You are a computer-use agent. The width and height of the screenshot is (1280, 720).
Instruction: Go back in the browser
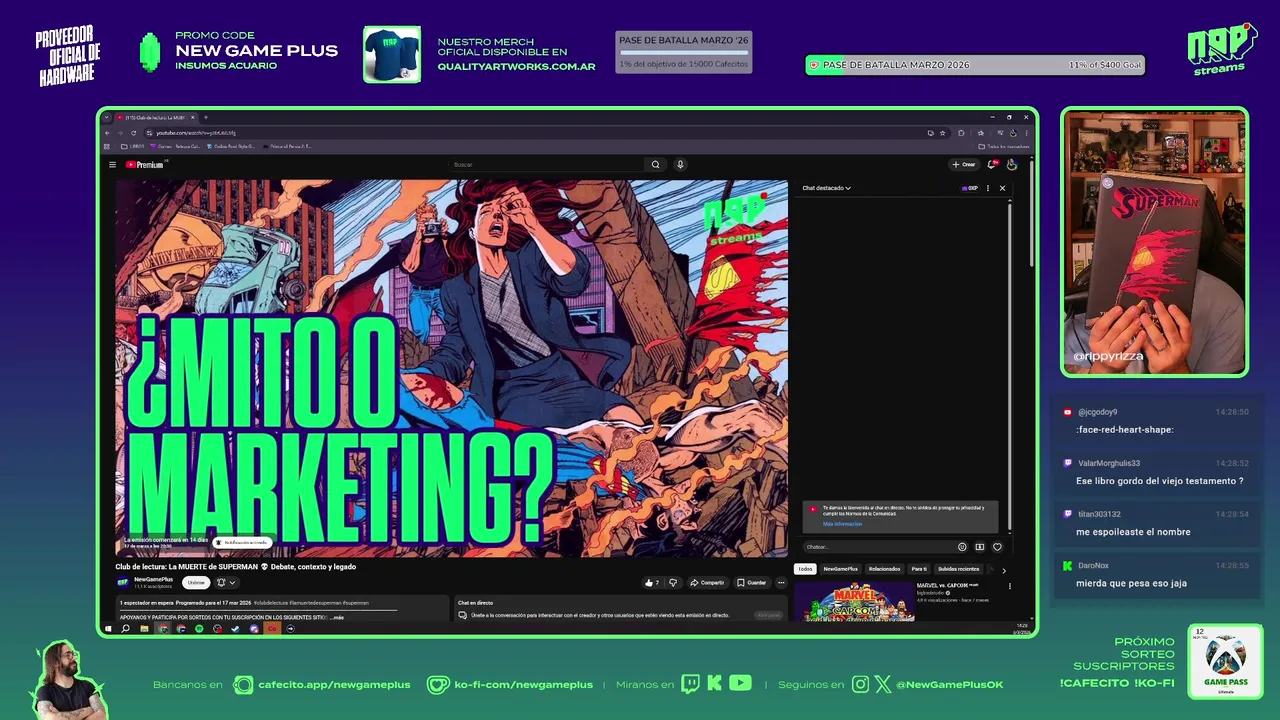coord(107,133)
